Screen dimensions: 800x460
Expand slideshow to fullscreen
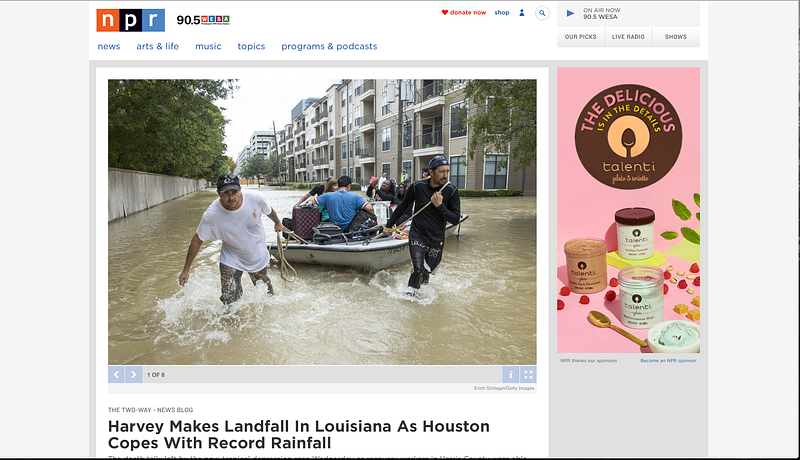528,375
